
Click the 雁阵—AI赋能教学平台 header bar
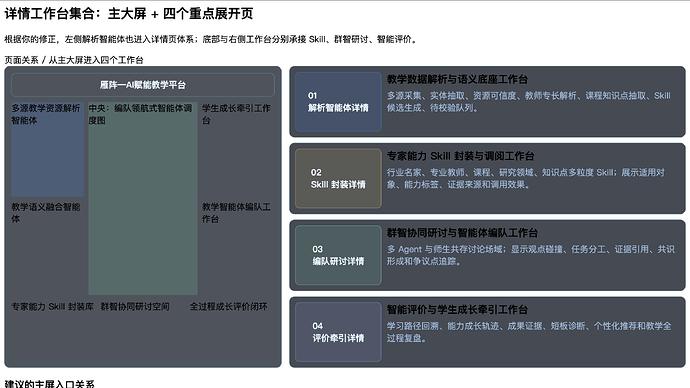[x=143, y=85]
